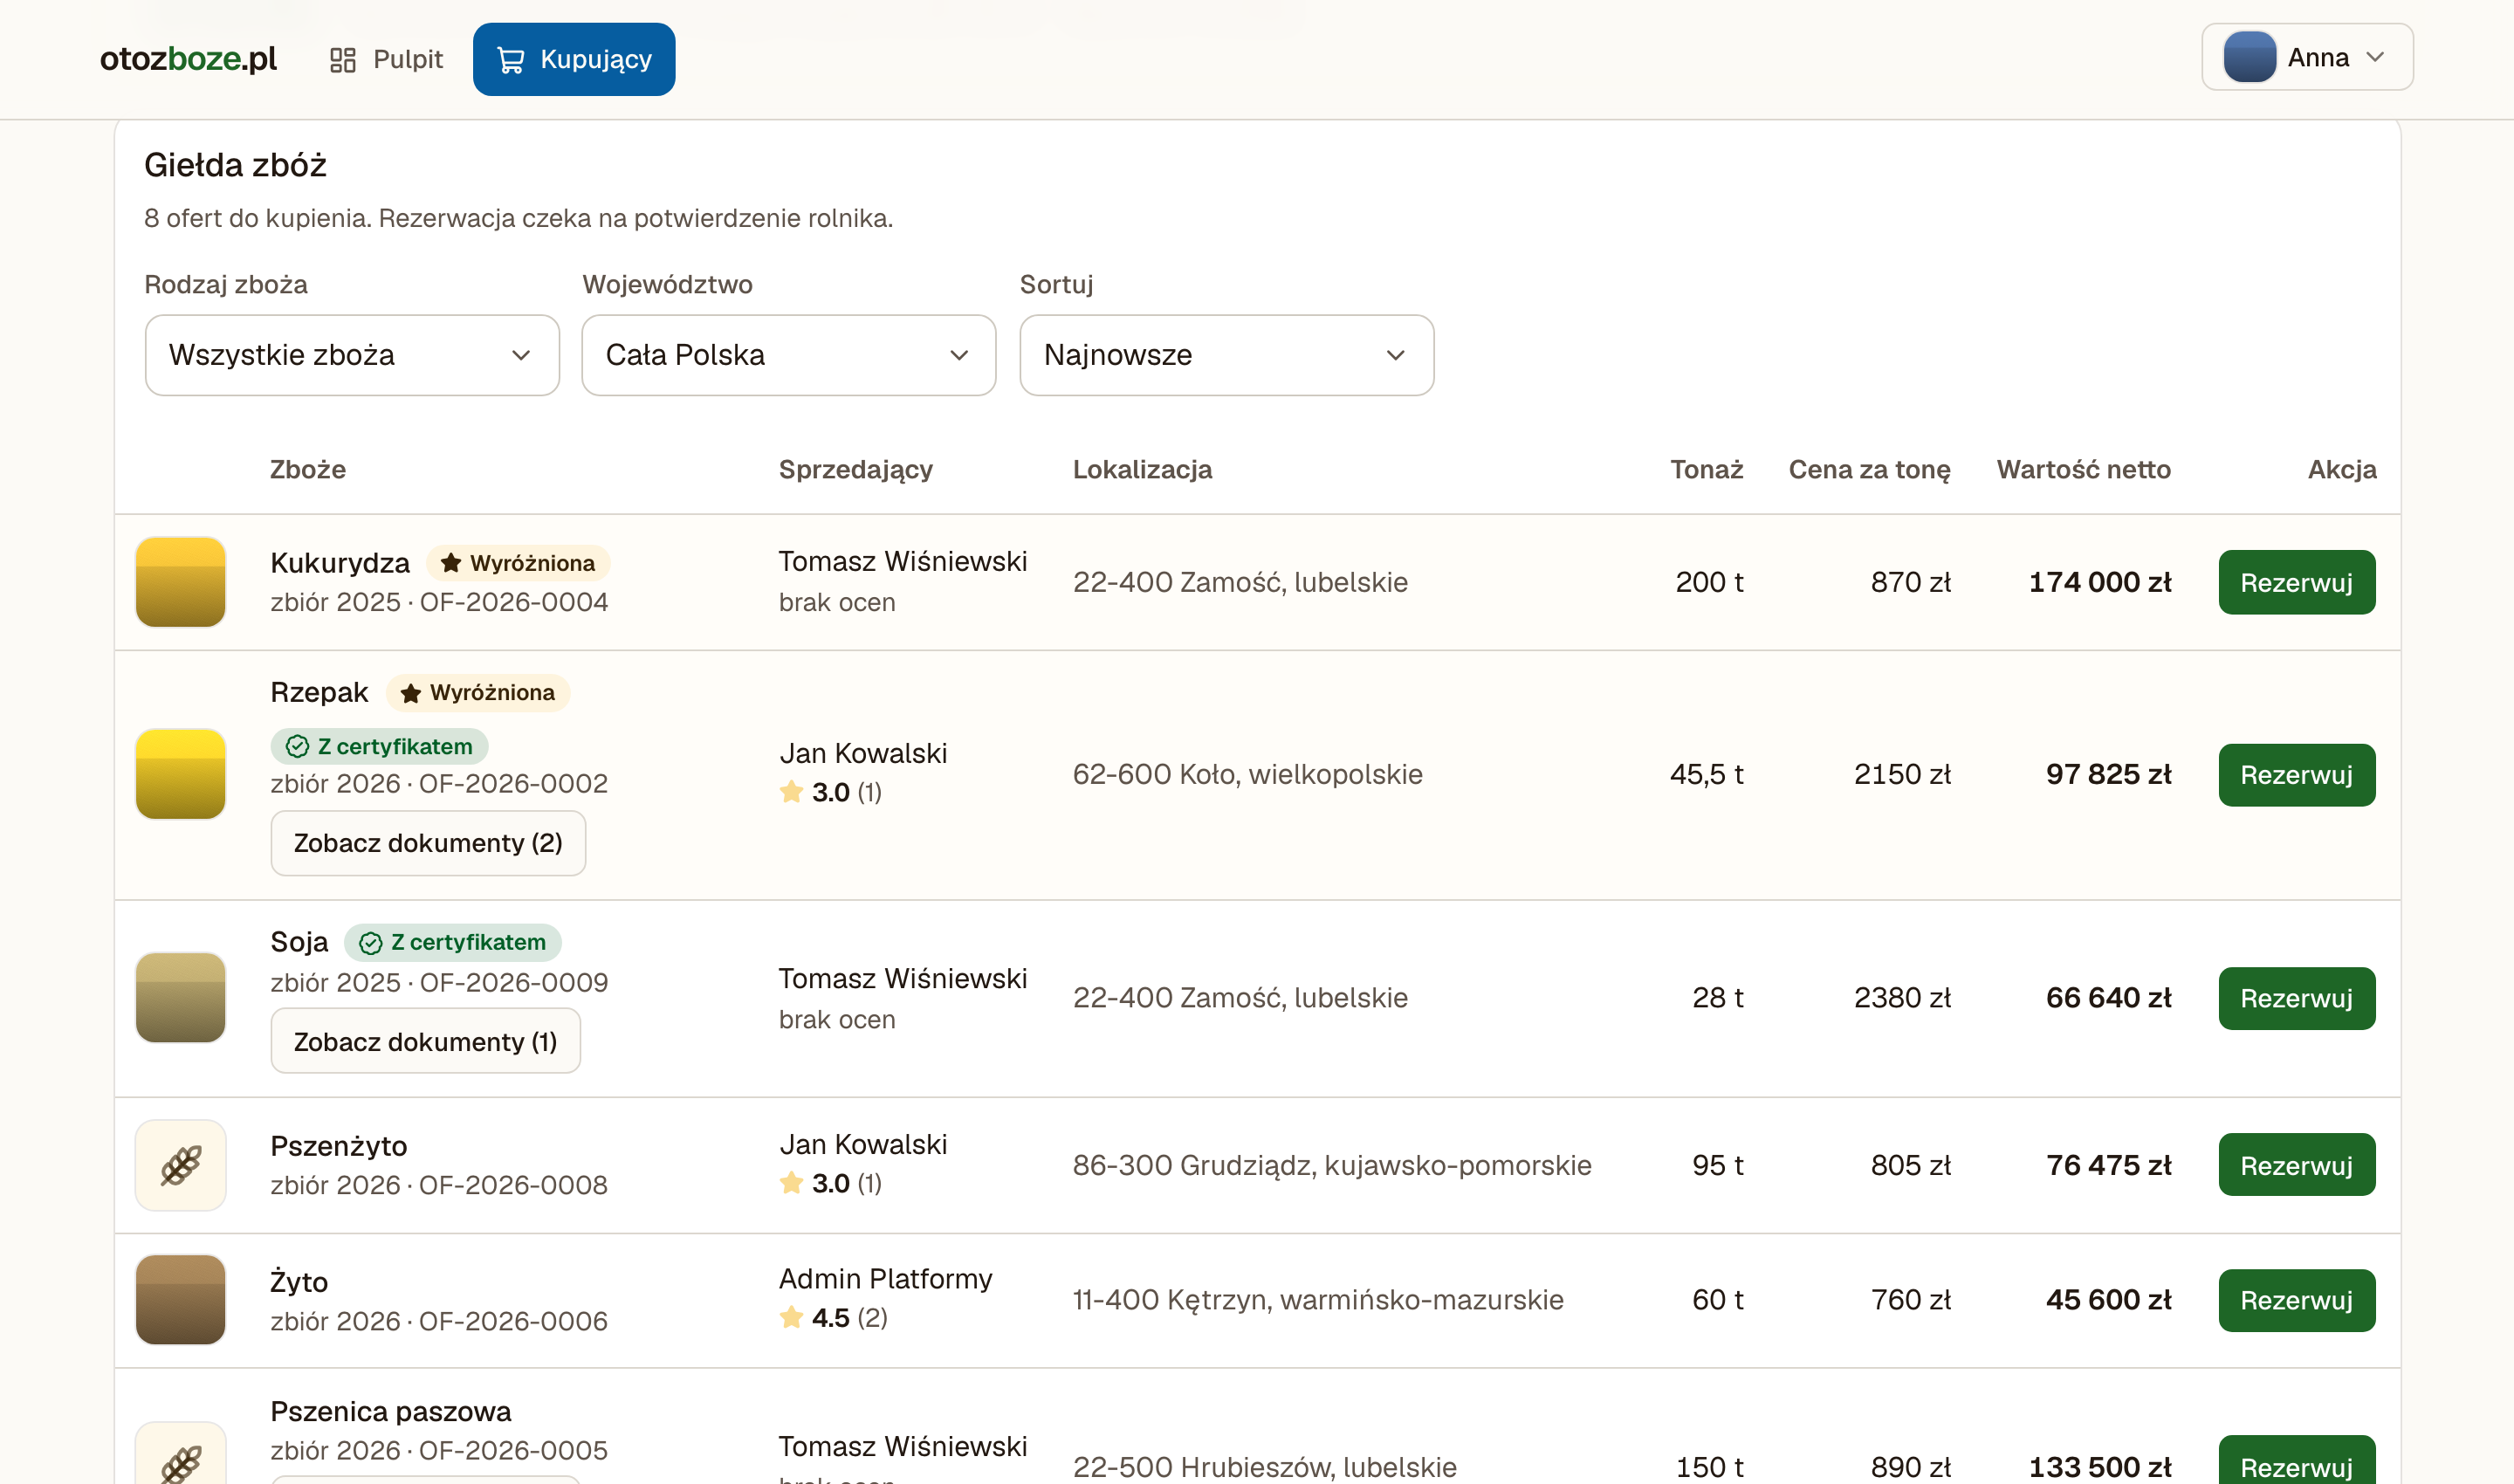This screenshot has width=2514, height=1484.
Task: Click the shopping cart icon in Kupujący
Action: 510,60
